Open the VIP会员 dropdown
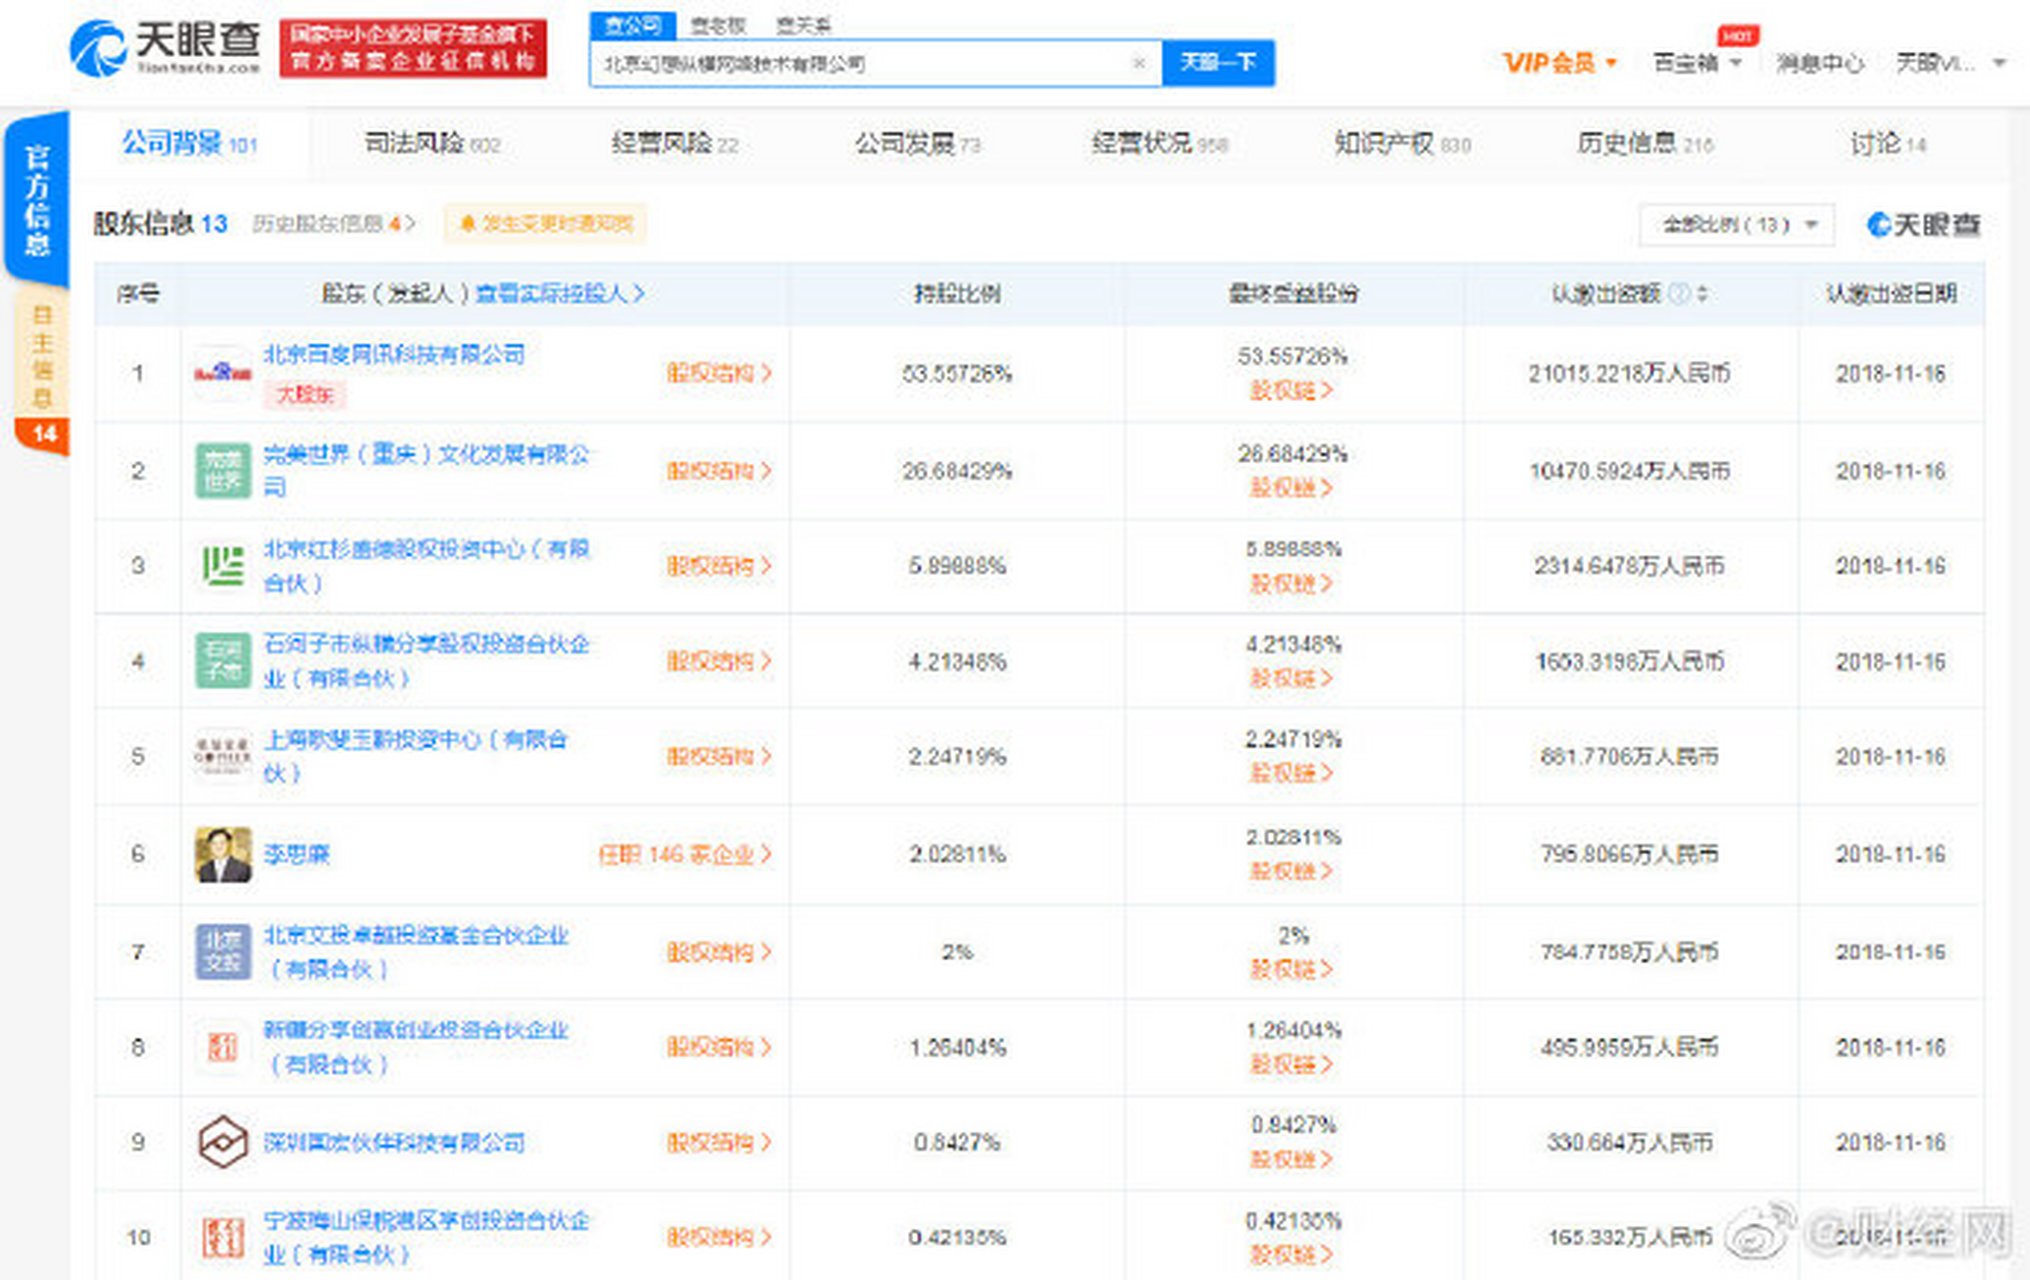The image size is (2030, 1280). tap(1559, 63)
